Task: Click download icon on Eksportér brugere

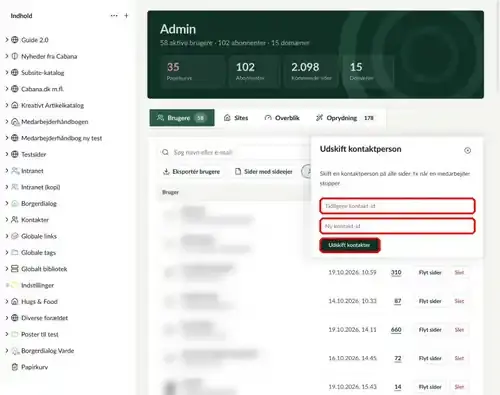Action: click(x=166, y=172)
